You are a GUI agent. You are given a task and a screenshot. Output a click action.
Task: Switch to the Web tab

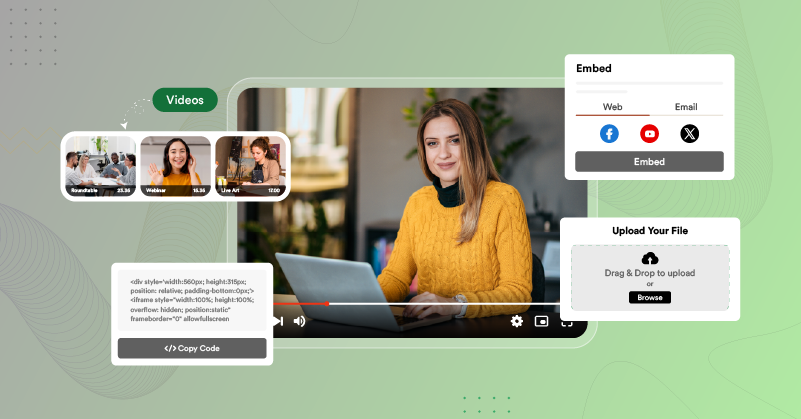612,107
